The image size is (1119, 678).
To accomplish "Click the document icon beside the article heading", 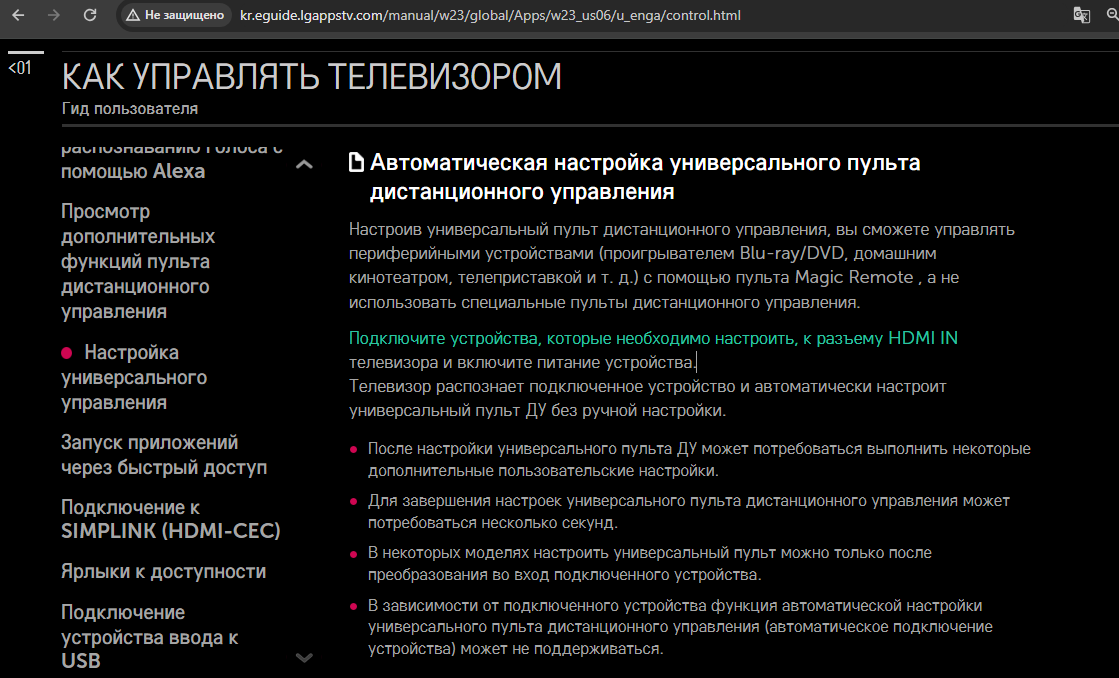I will click(x=356, y=163).
